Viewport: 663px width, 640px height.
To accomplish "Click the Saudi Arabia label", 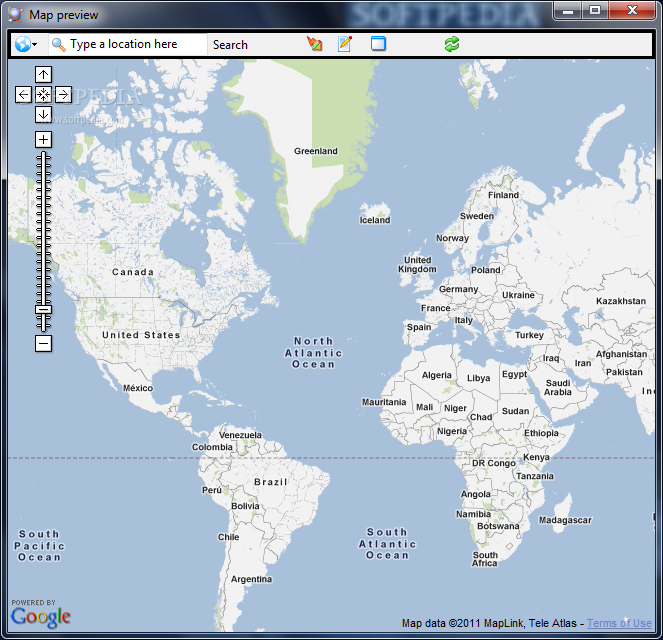I will tap(558, 387).
